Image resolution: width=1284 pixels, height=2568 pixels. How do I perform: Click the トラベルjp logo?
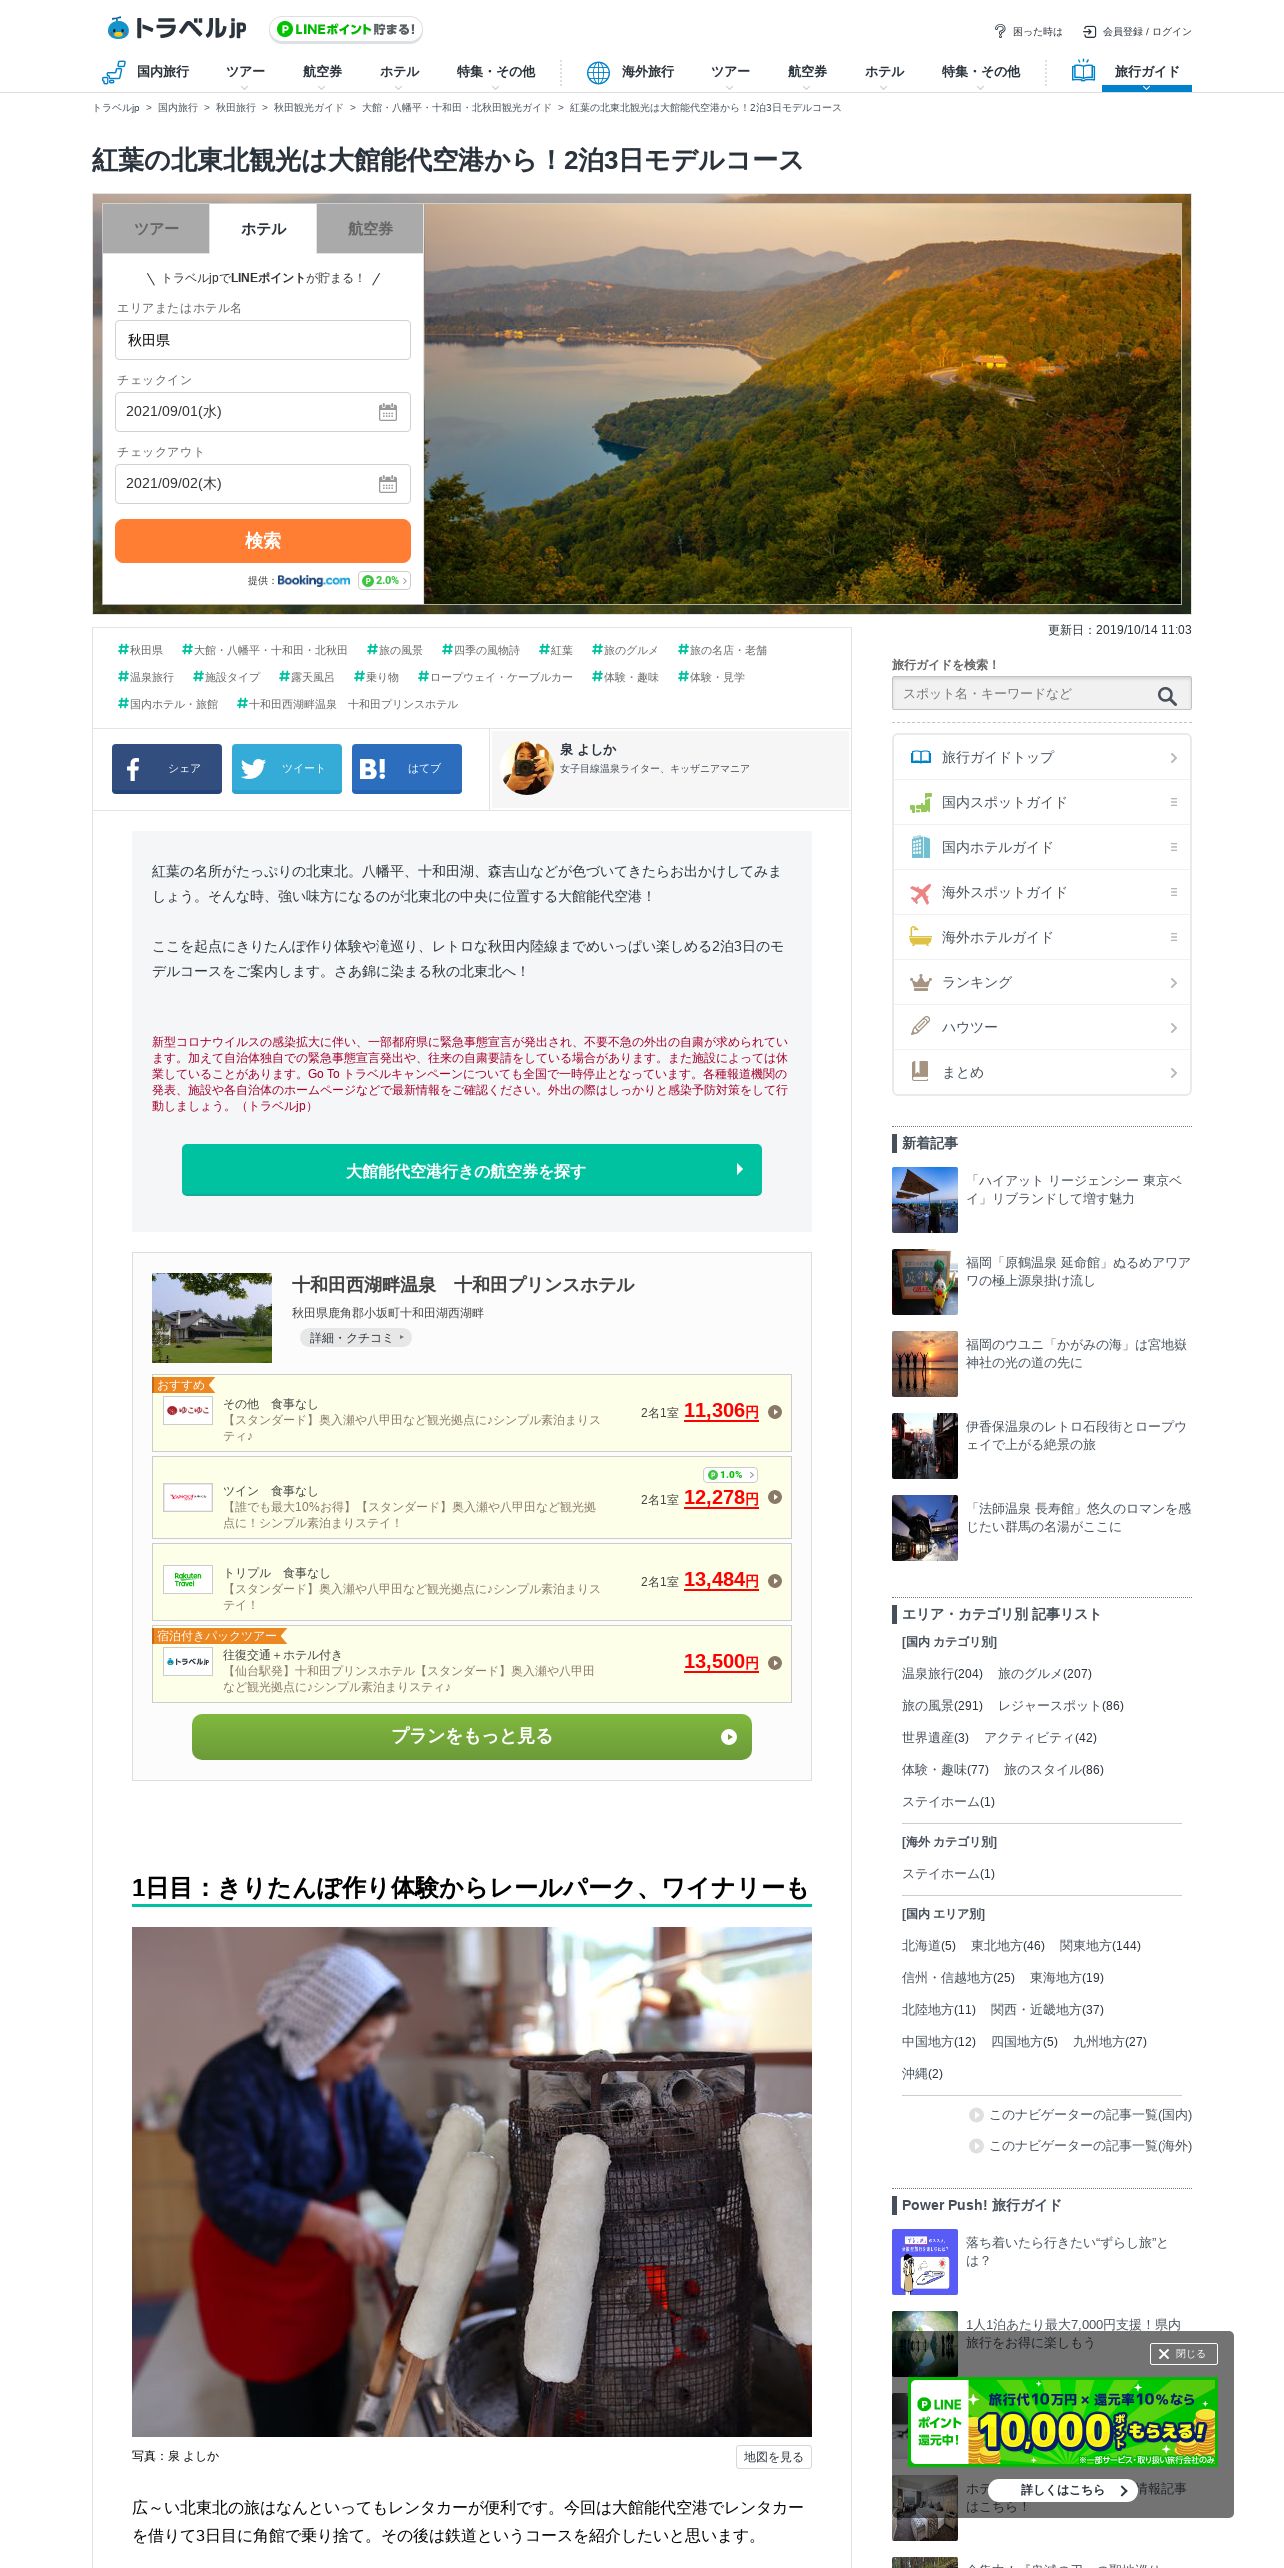(176, 28)
